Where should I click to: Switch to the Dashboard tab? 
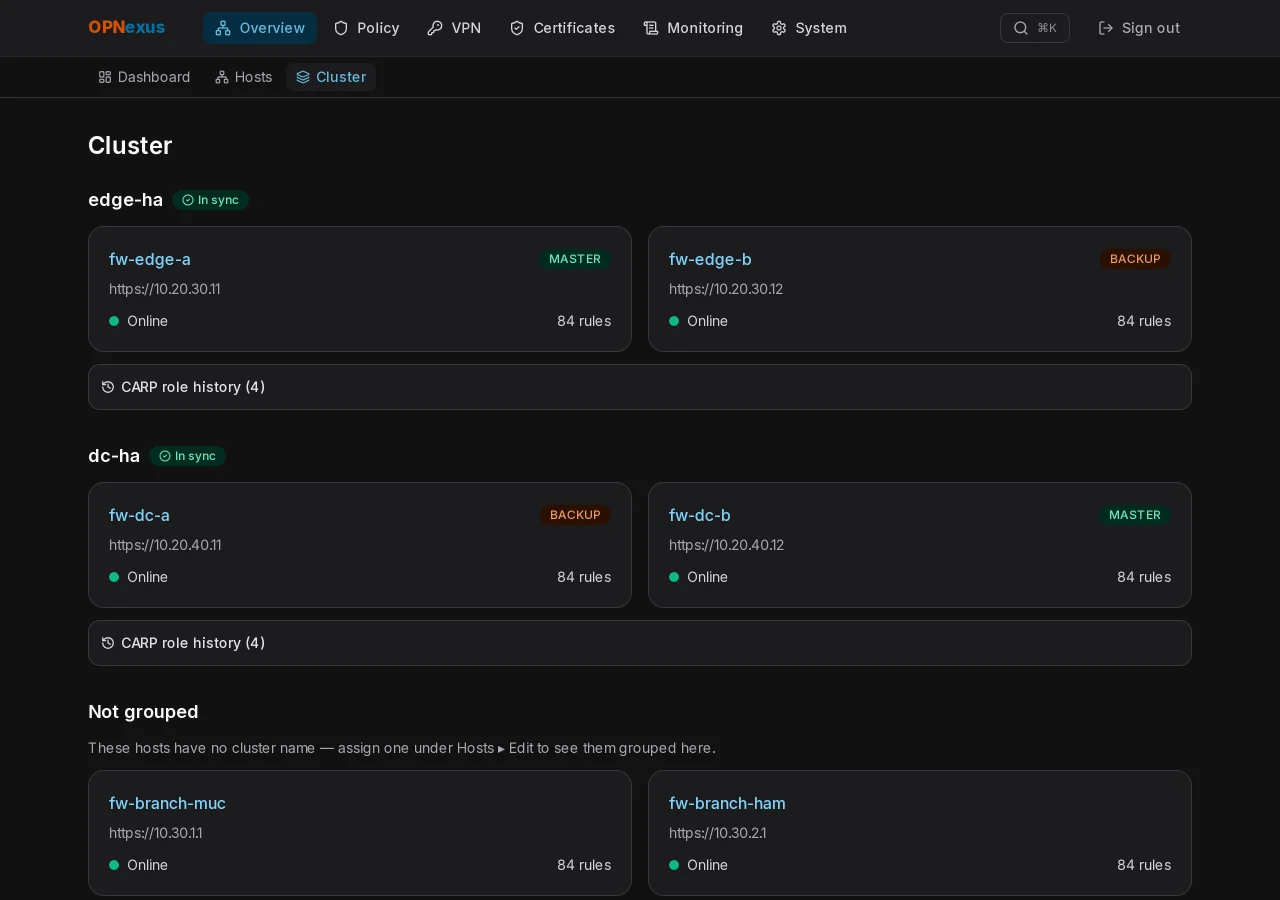point(144,77)
